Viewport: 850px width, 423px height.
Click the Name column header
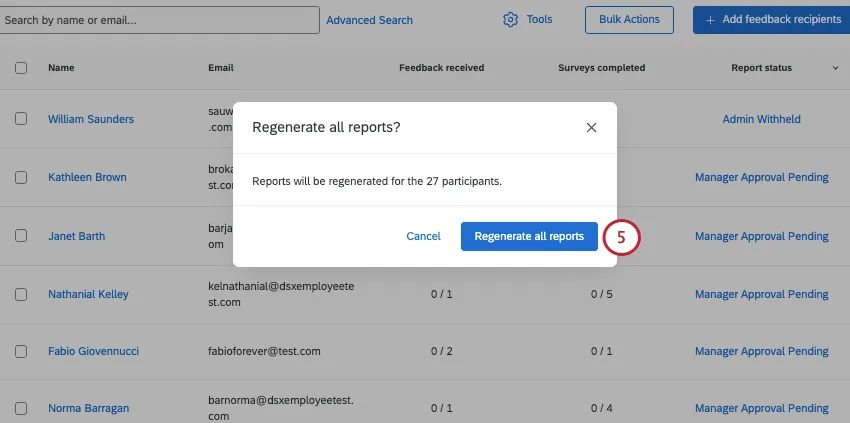pyautogui.click(x=61, y=68)
